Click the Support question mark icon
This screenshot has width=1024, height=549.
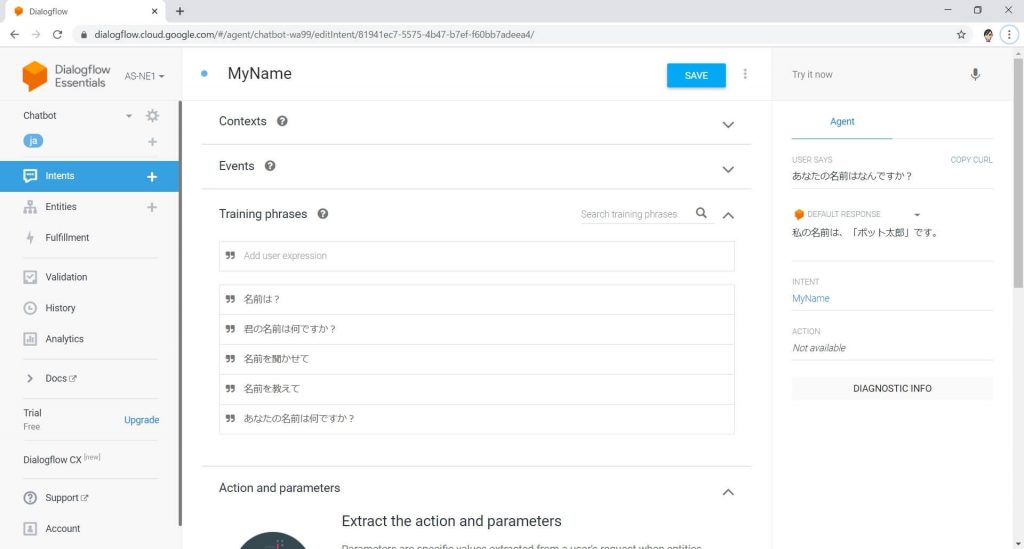[x=30, y=497]
